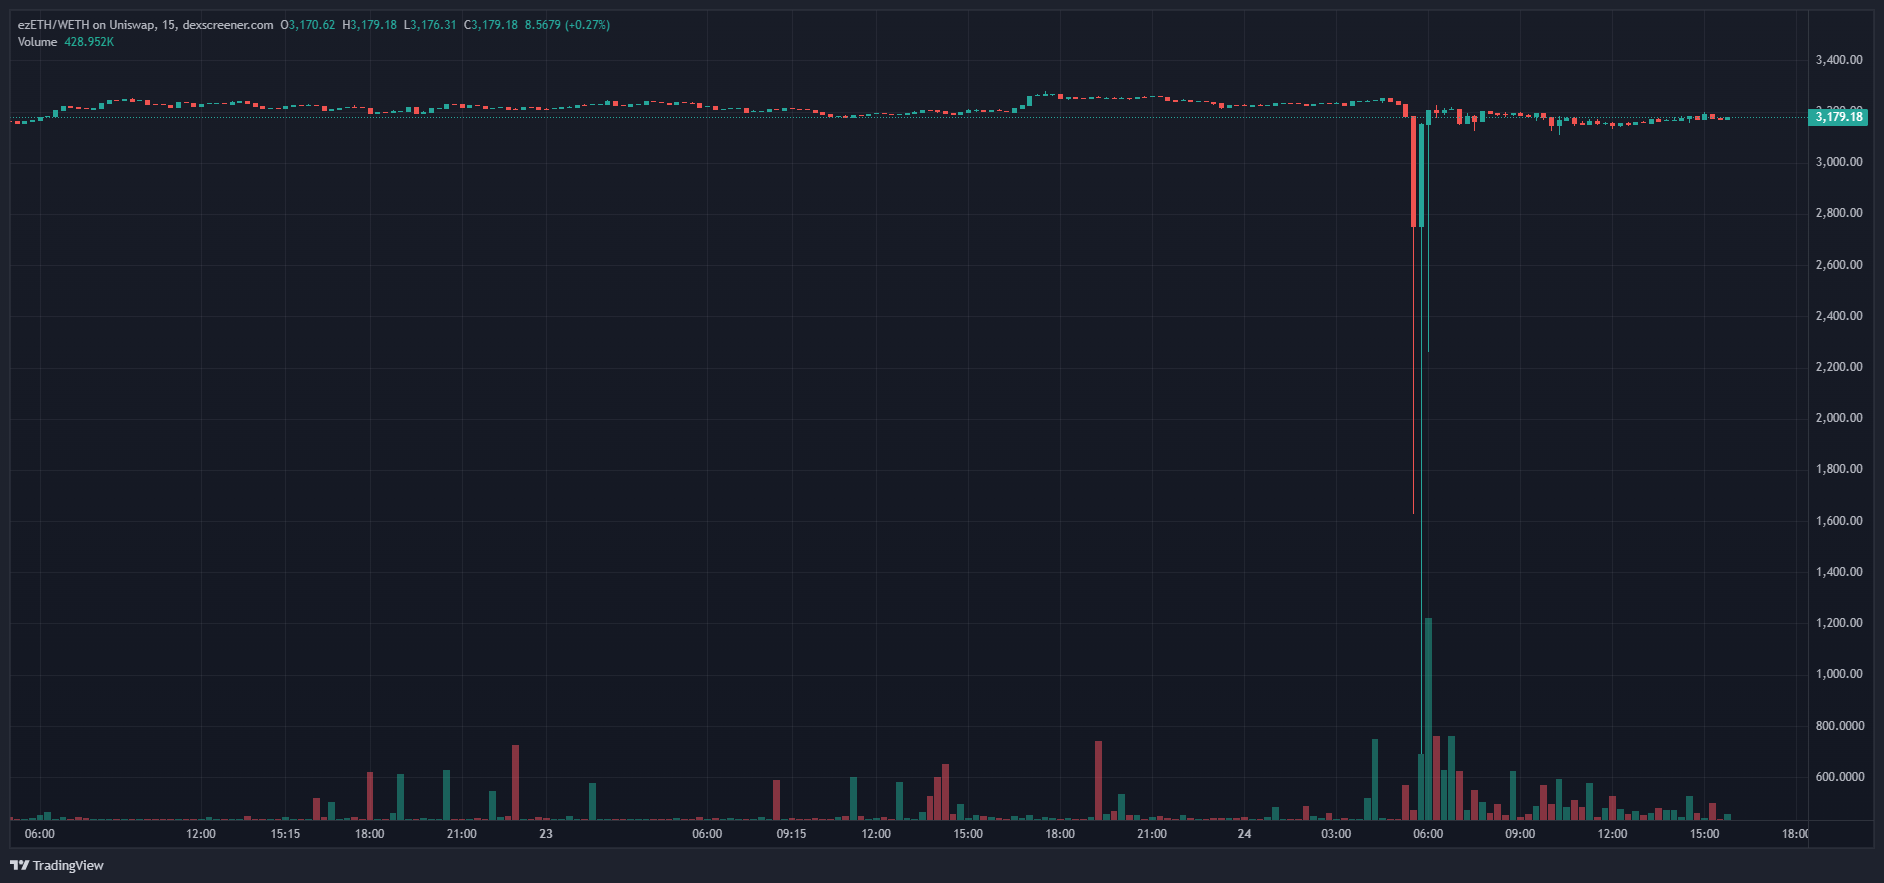Image resolution: width=1884 pixels, height=883 pixels.
Task: Click date label 23 on the time axis
Action: click(545, 834)
